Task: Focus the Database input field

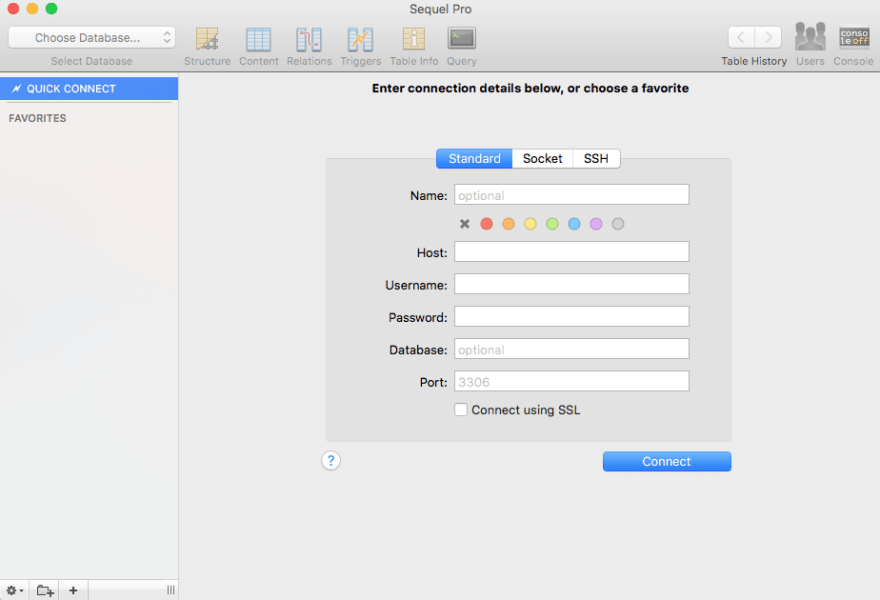Action: pyautogui.click(x=571, y=349)
